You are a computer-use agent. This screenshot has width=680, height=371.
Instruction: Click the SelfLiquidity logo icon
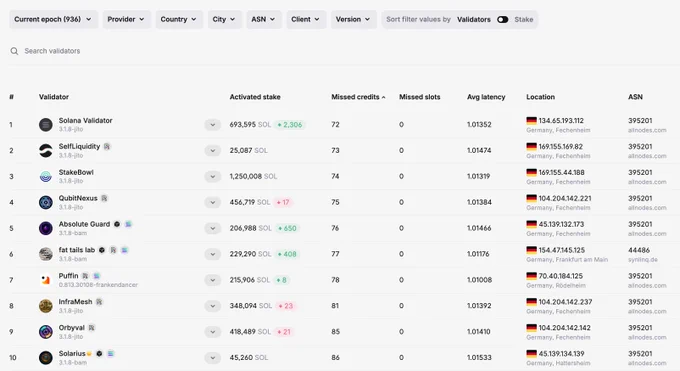pyautogui.click(x=46, y=151)
